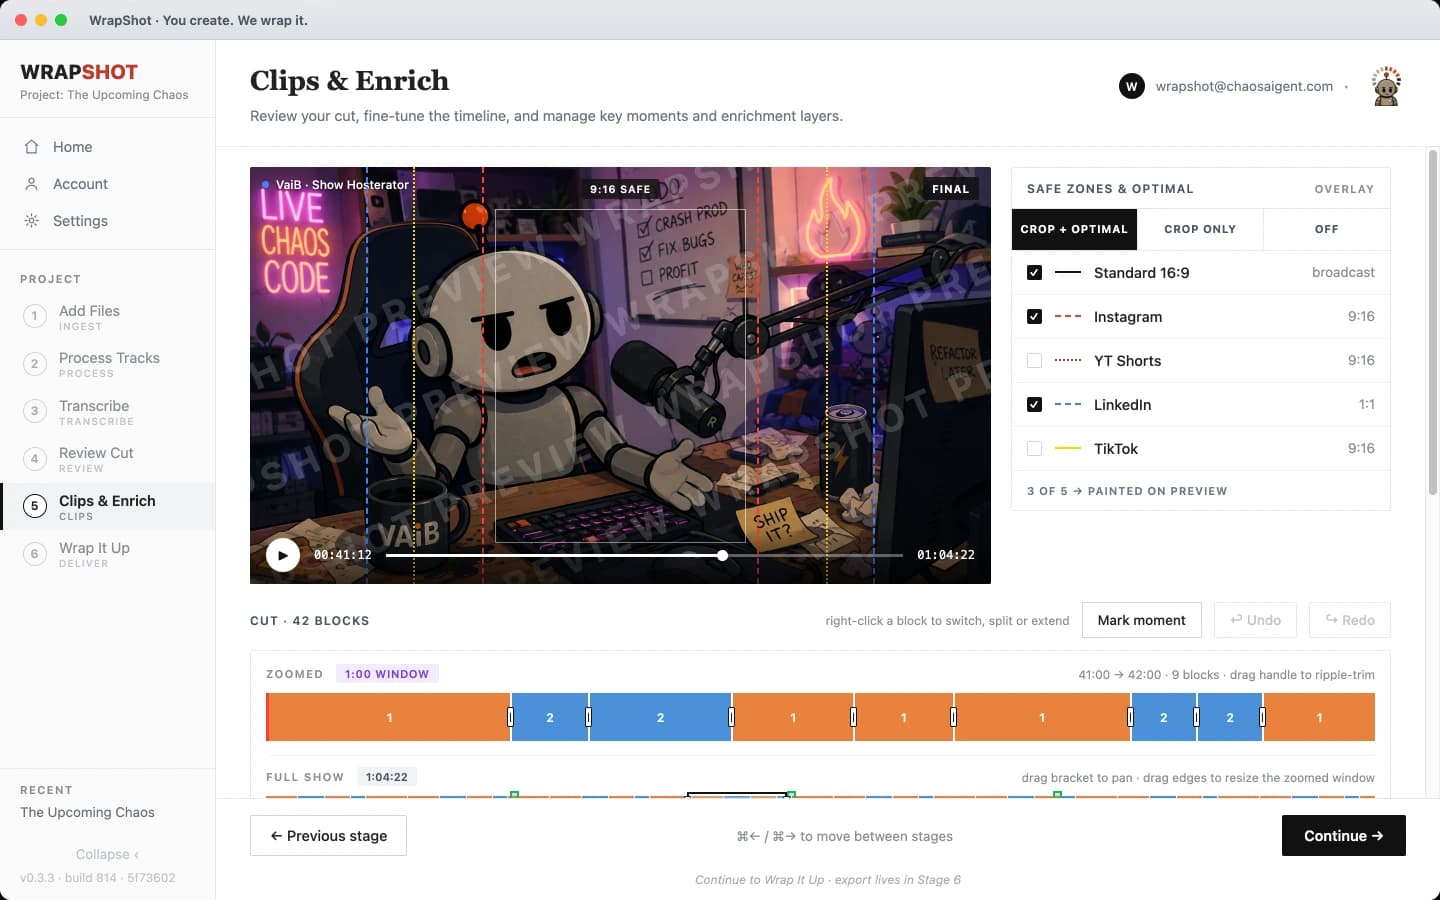1440x900 pixels.
Task: Click the OVERLAY label in safe zones panel
Action: (1344, 189)
